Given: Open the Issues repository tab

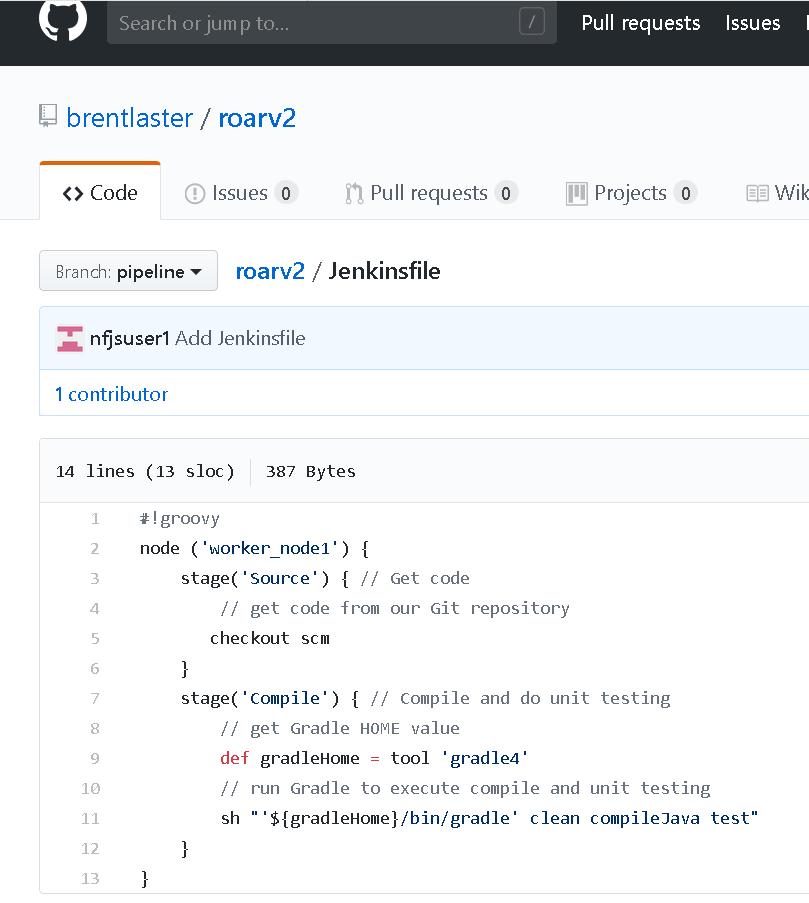Looking at the screenshot, I should [x=240, y=193].
